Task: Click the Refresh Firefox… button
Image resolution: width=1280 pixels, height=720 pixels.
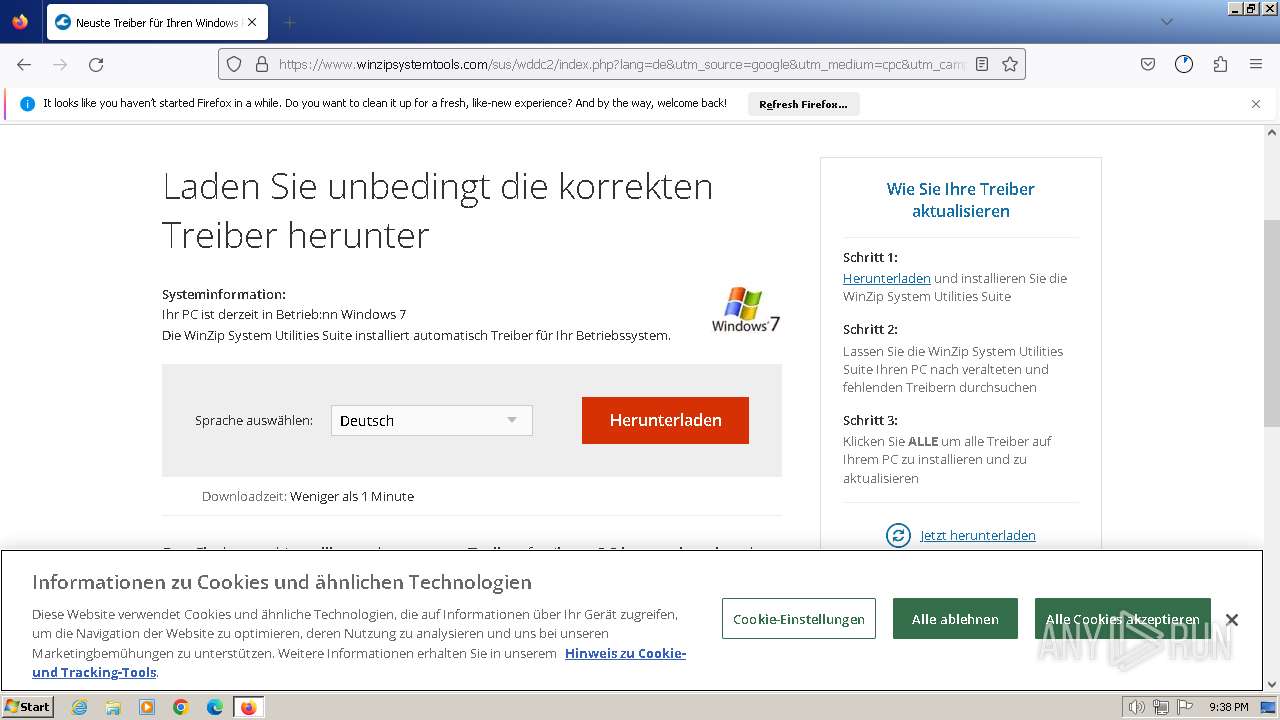Action: pyautogui.click(x=803, y=104)
